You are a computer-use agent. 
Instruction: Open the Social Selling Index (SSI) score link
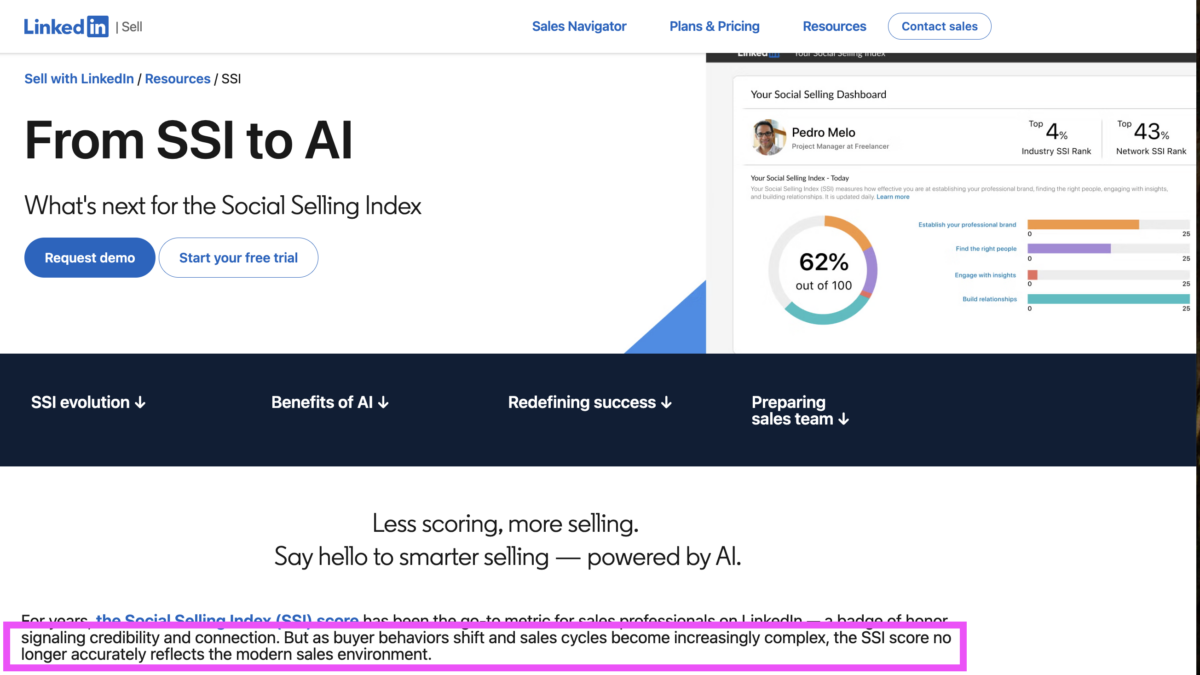tap(227, 620)
